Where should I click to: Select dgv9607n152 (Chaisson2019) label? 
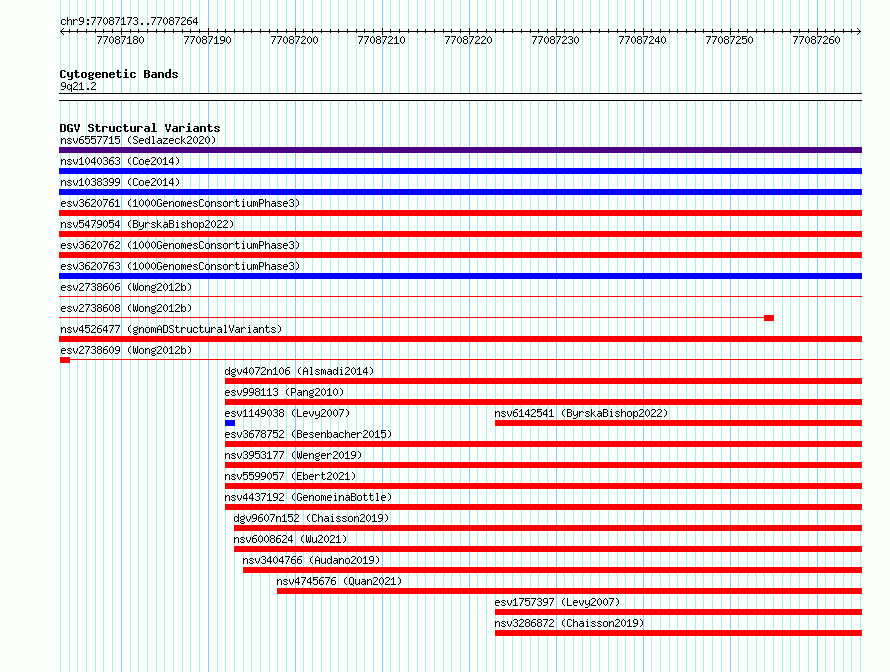point(311,518)
